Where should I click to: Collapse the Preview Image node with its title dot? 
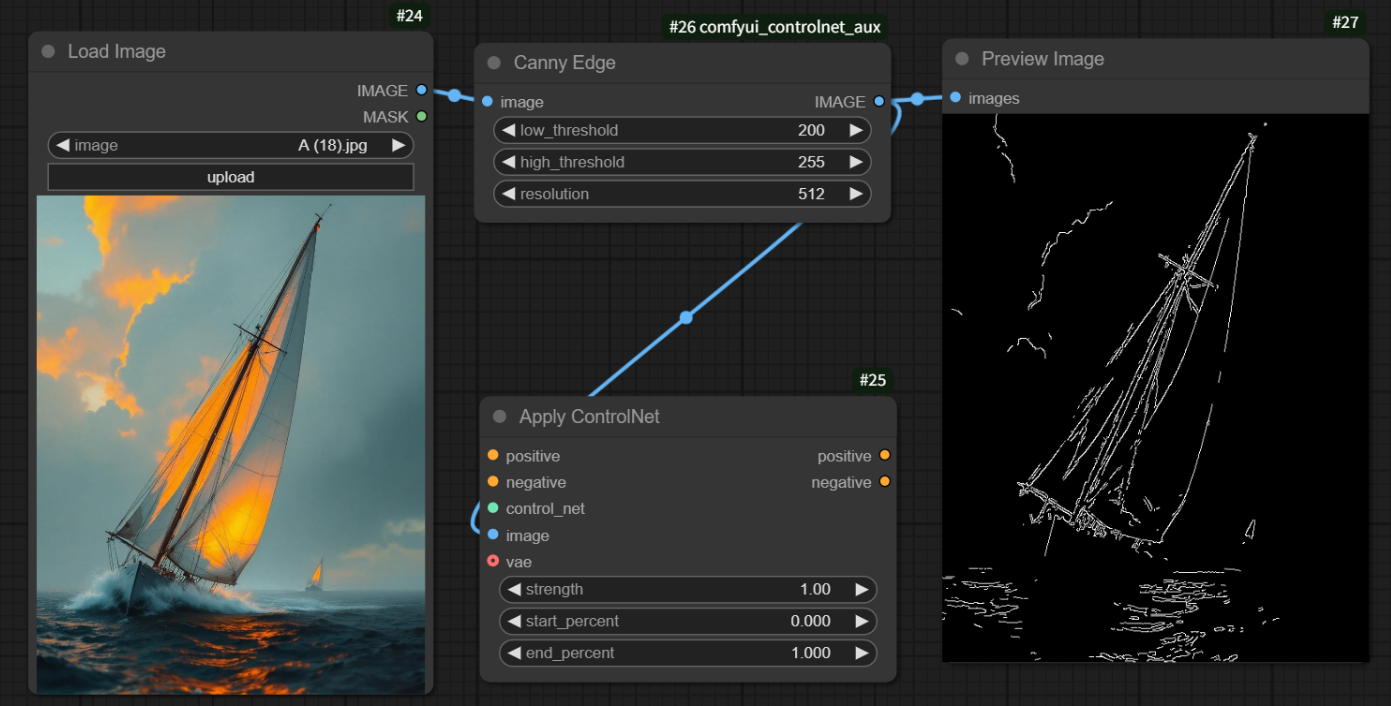click(x=960, y=58)
